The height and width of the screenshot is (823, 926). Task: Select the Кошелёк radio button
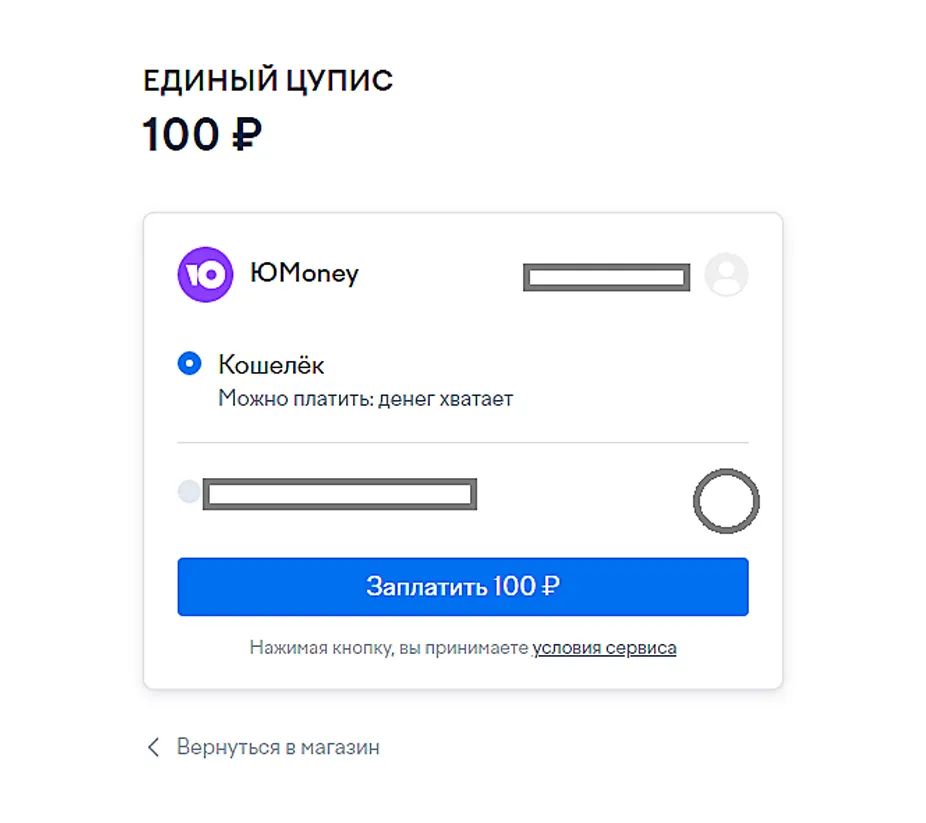[x=189, y=364]
